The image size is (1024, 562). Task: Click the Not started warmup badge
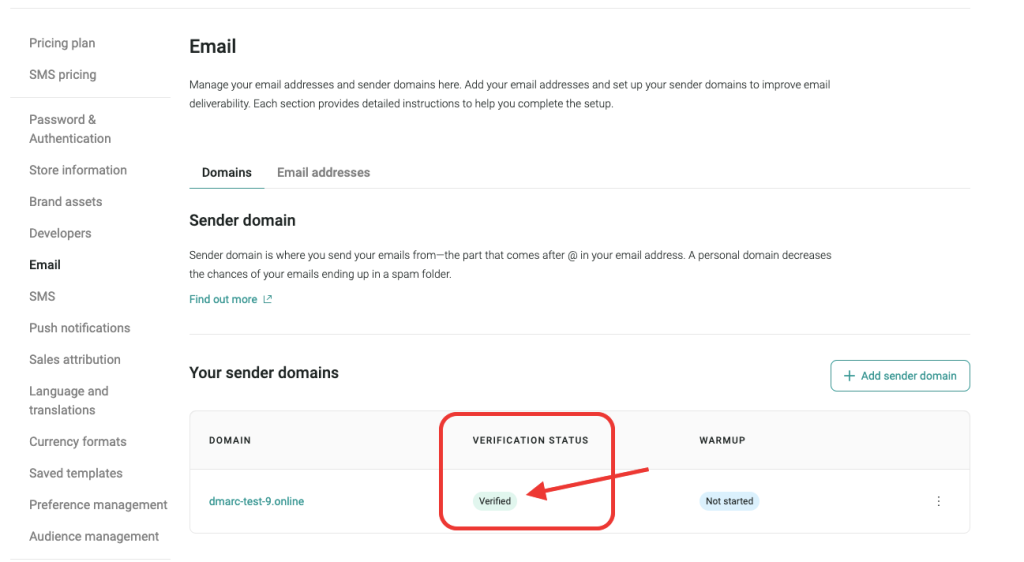729,501
